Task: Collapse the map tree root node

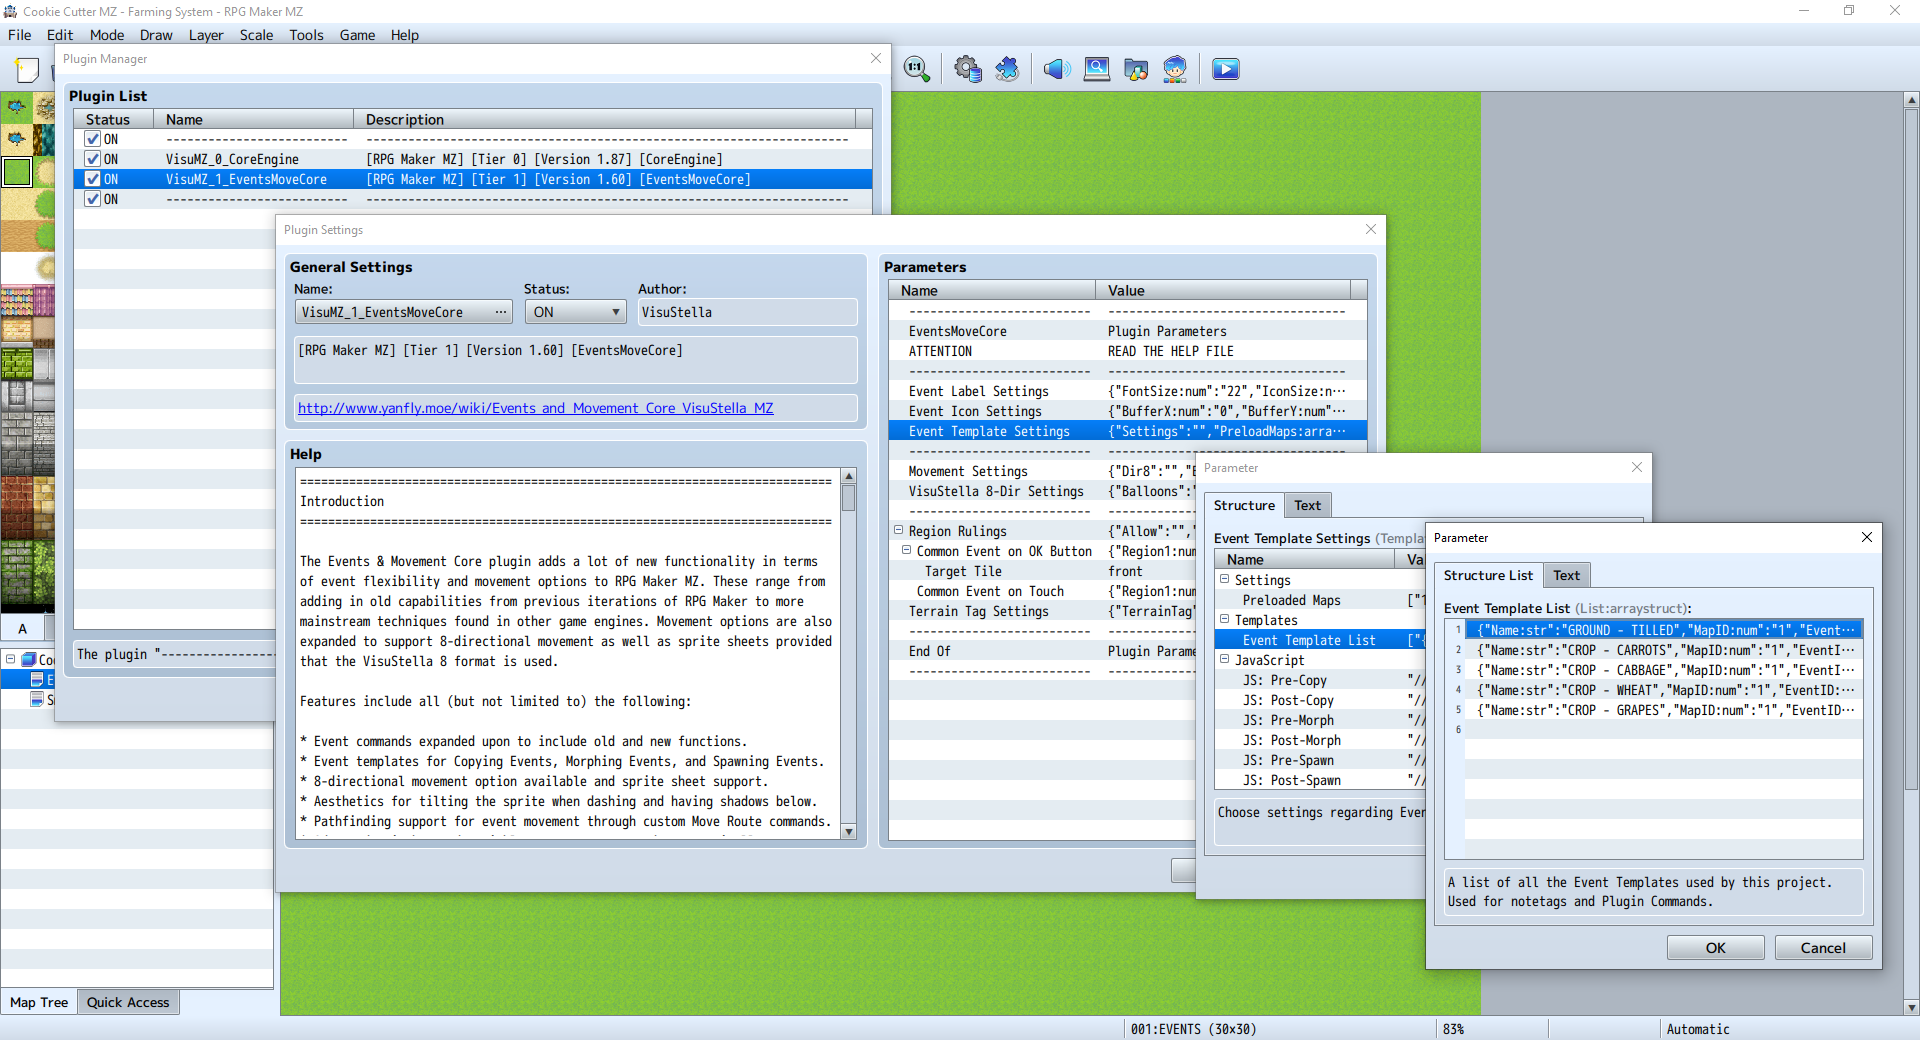Action: tap(11, 659)
